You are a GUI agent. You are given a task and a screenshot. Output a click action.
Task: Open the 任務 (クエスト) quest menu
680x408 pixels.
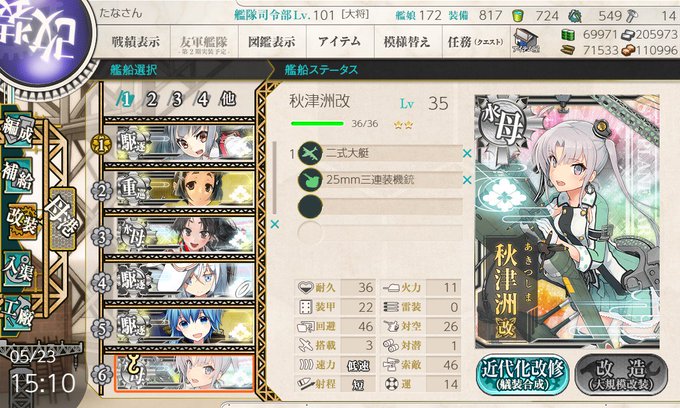[476, 42]
